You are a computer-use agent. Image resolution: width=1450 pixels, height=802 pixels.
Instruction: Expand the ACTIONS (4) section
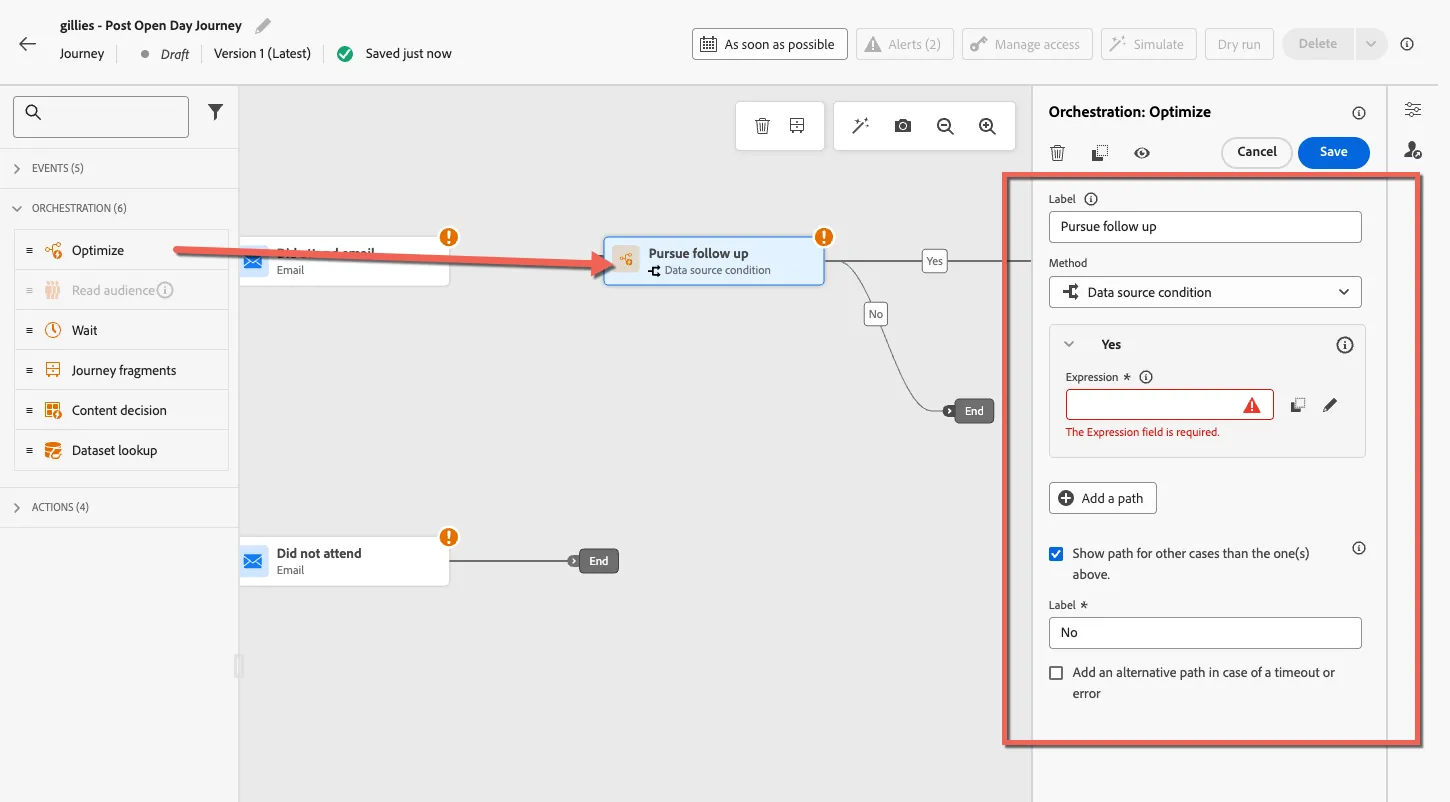tap(17, 508)
